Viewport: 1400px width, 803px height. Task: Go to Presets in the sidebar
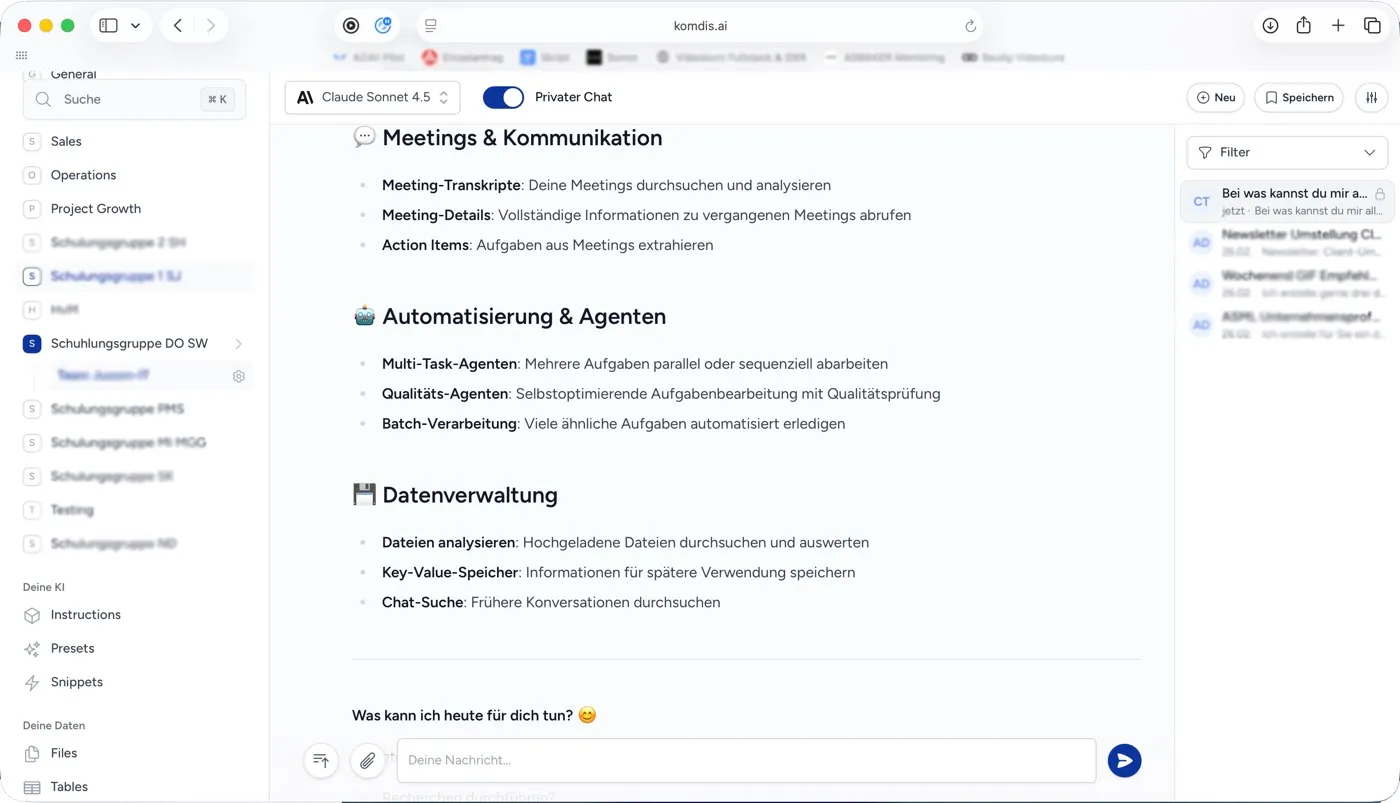[72, 648]
